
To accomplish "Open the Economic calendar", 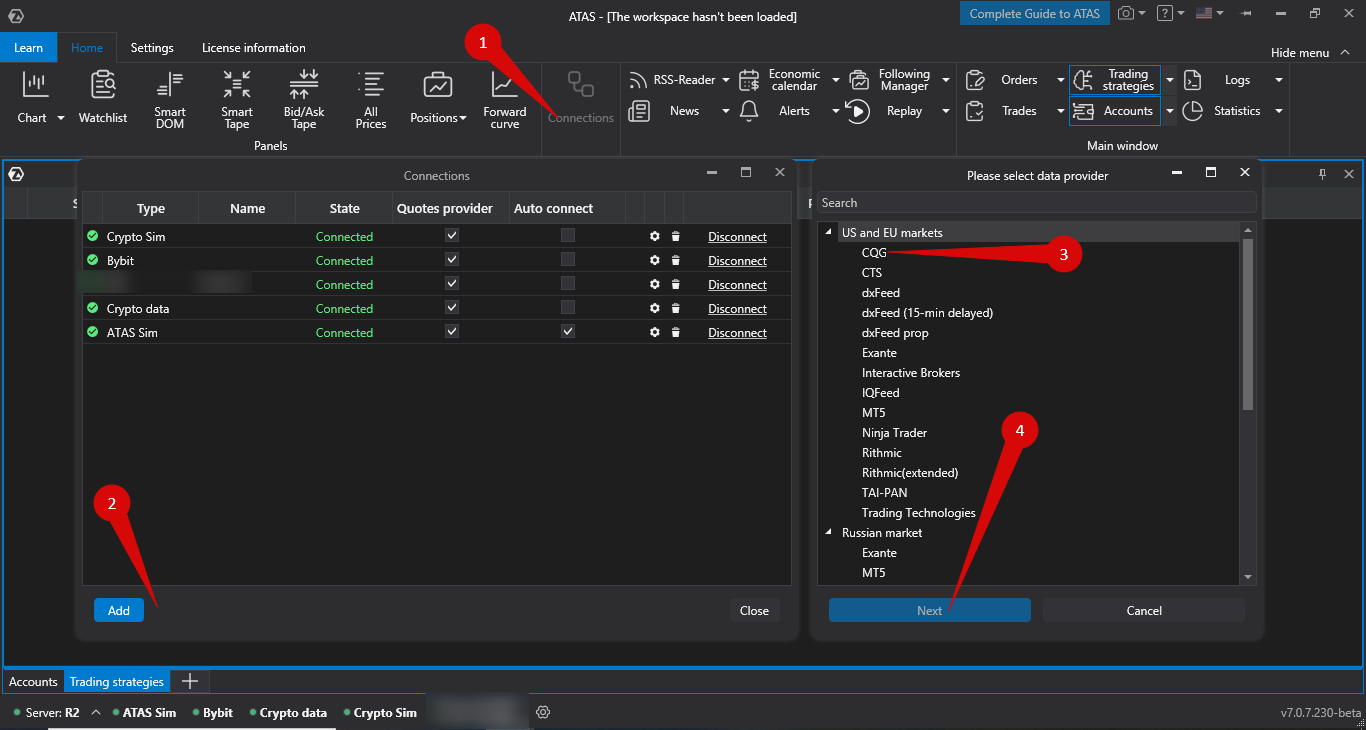I will point(780,80).
